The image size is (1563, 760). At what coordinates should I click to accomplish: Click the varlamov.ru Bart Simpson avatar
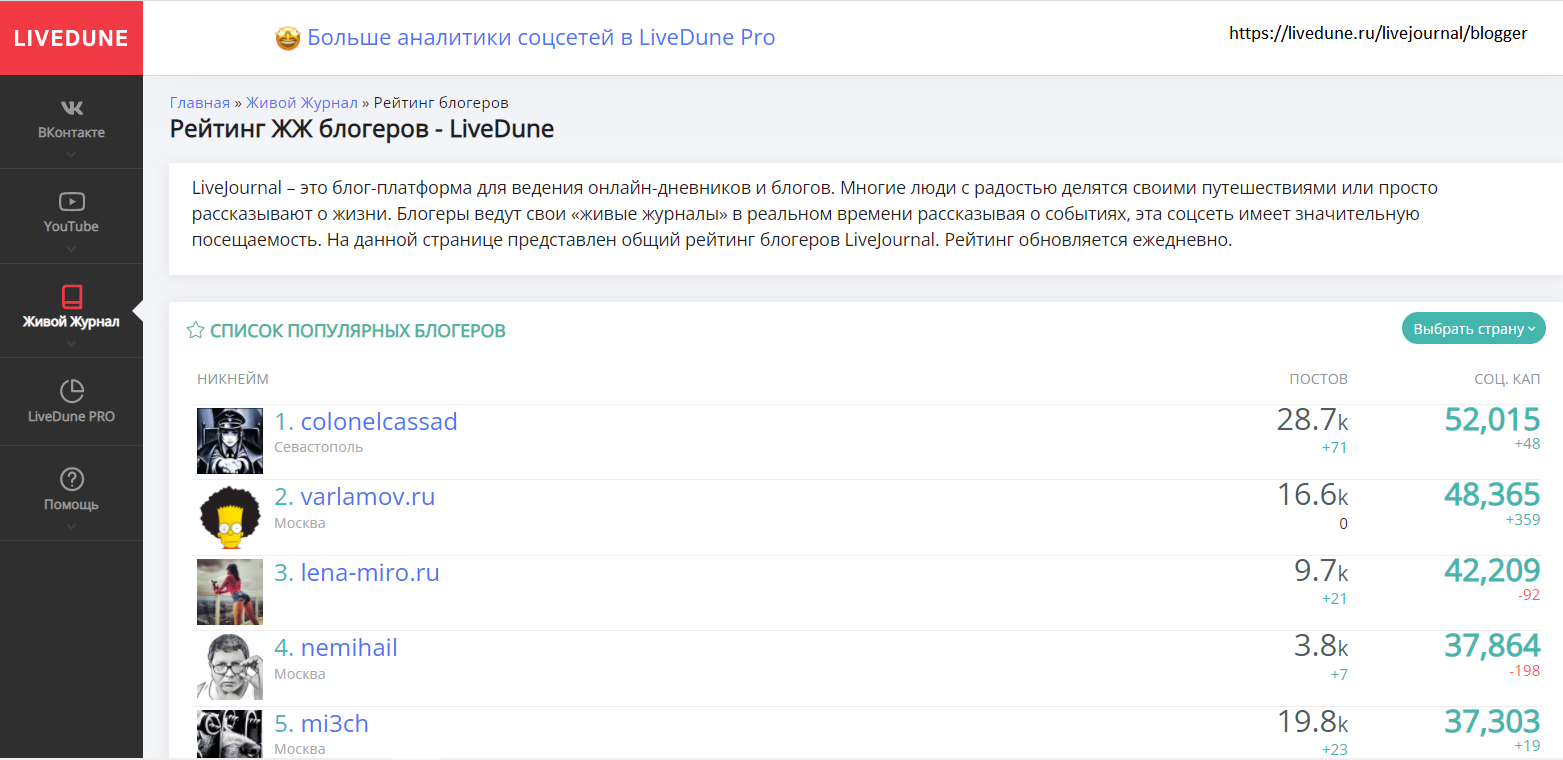tap(230, 517)
